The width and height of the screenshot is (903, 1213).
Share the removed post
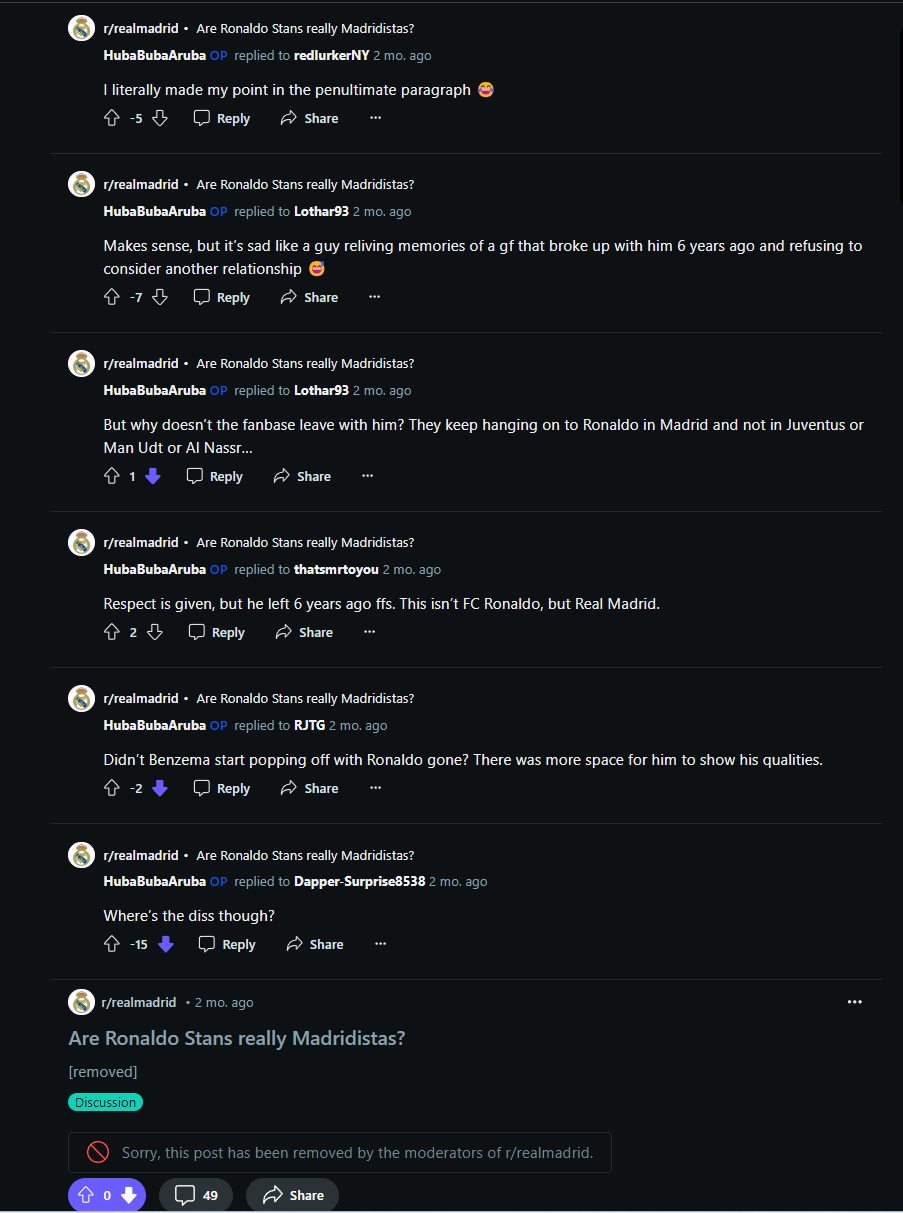click(292, 1195)
